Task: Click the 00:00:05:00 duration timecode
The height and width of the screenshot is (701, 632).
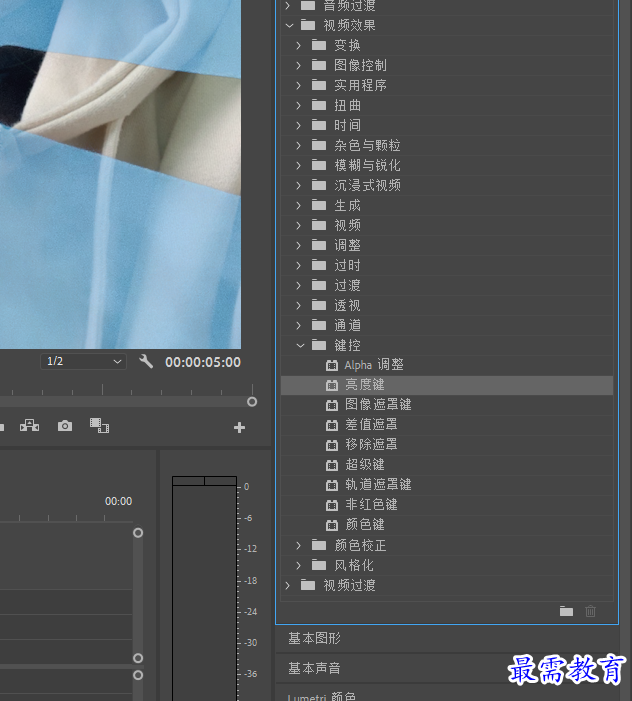Action: pyautogui.click(x=203, y=362)
